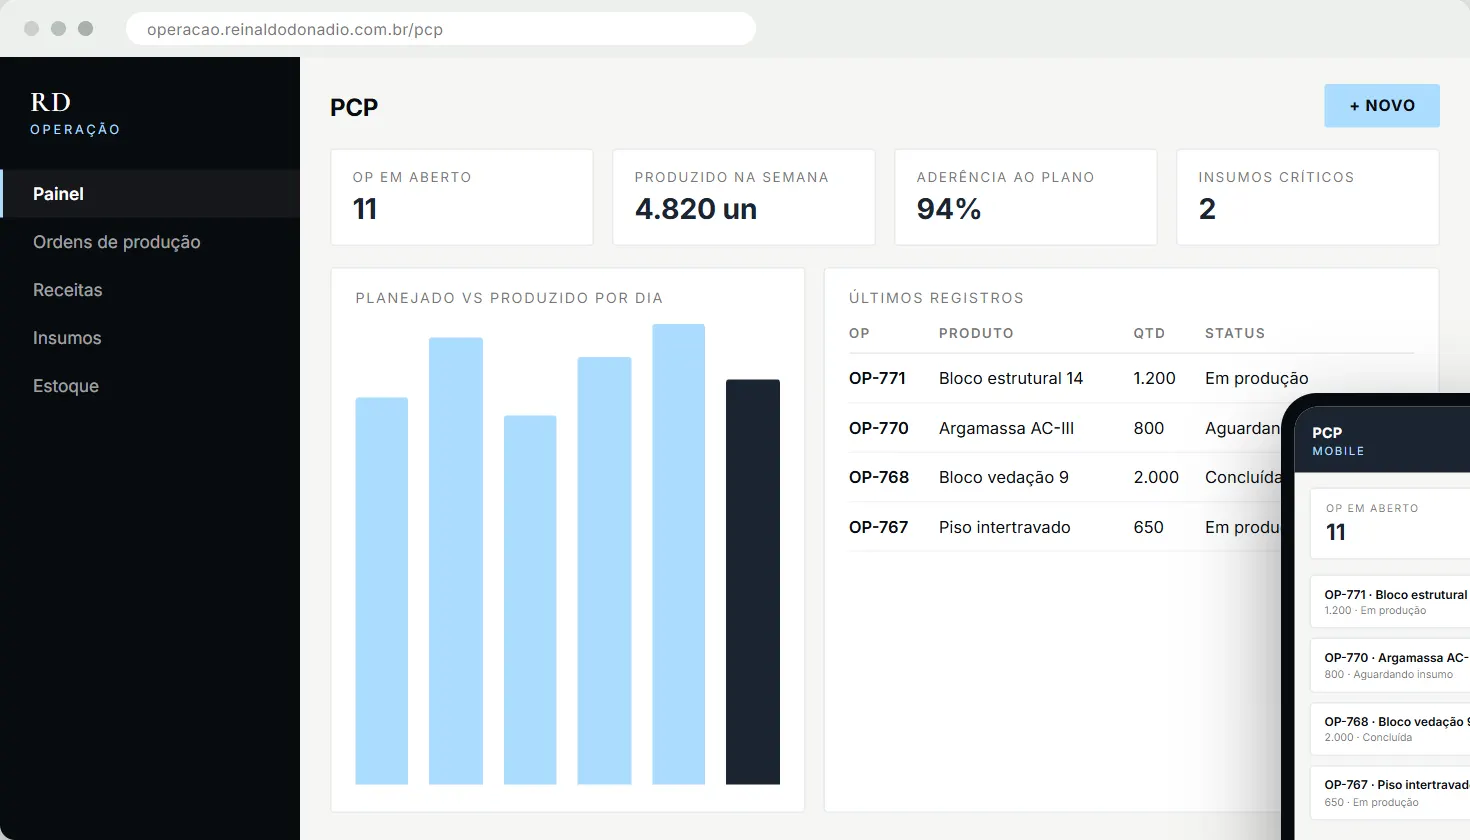This screenshot has width=1470, height=840.
Task: Click the RD Operação logo
Action: pos(75,114)
